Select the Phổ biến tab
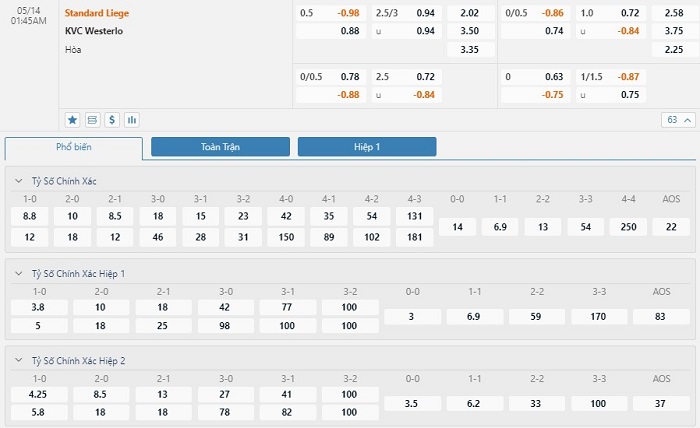 click(74, 147)
